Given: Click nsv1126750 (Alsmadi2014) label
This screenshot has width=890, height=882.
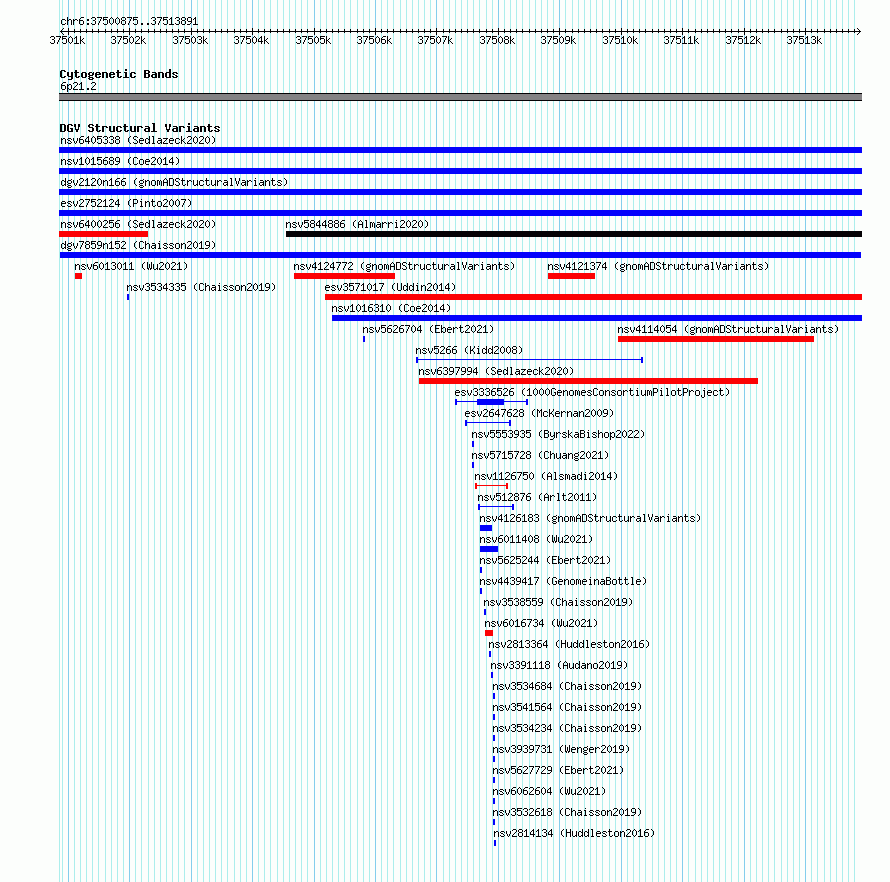Looking at the screenshot, I should [546, 476].
